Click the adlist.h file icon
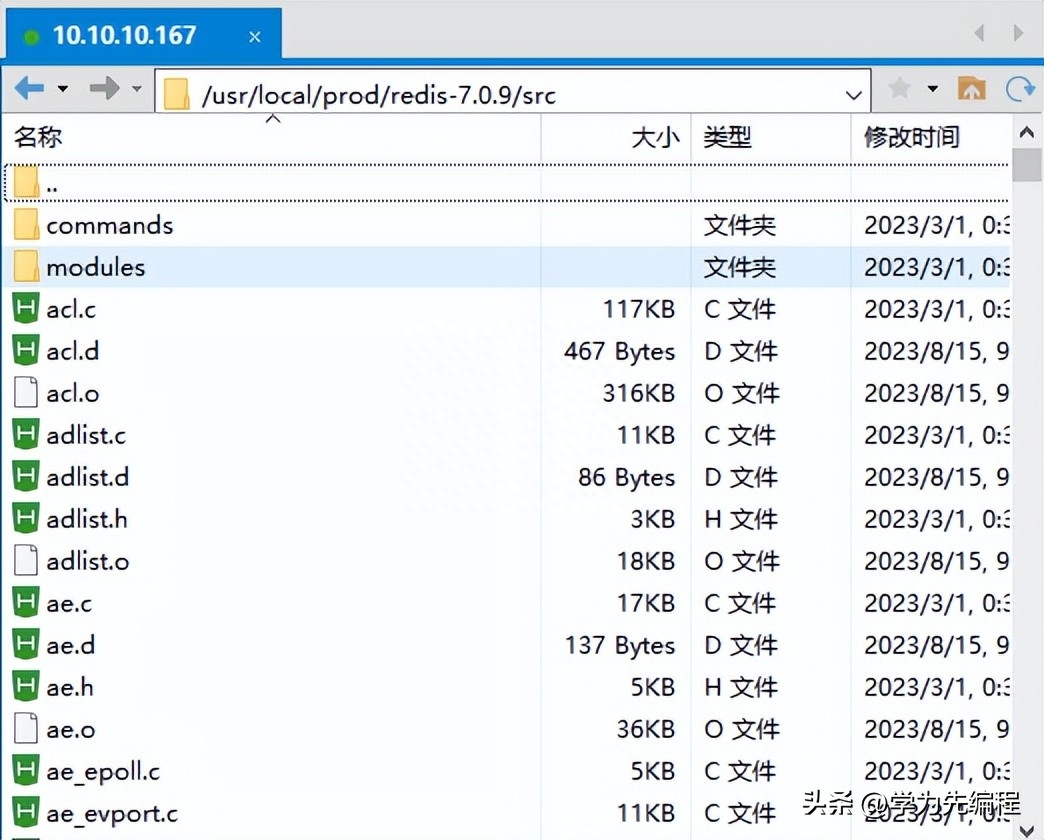Image resolution: width=1044 pixels, height=840 pixels. 26,518
